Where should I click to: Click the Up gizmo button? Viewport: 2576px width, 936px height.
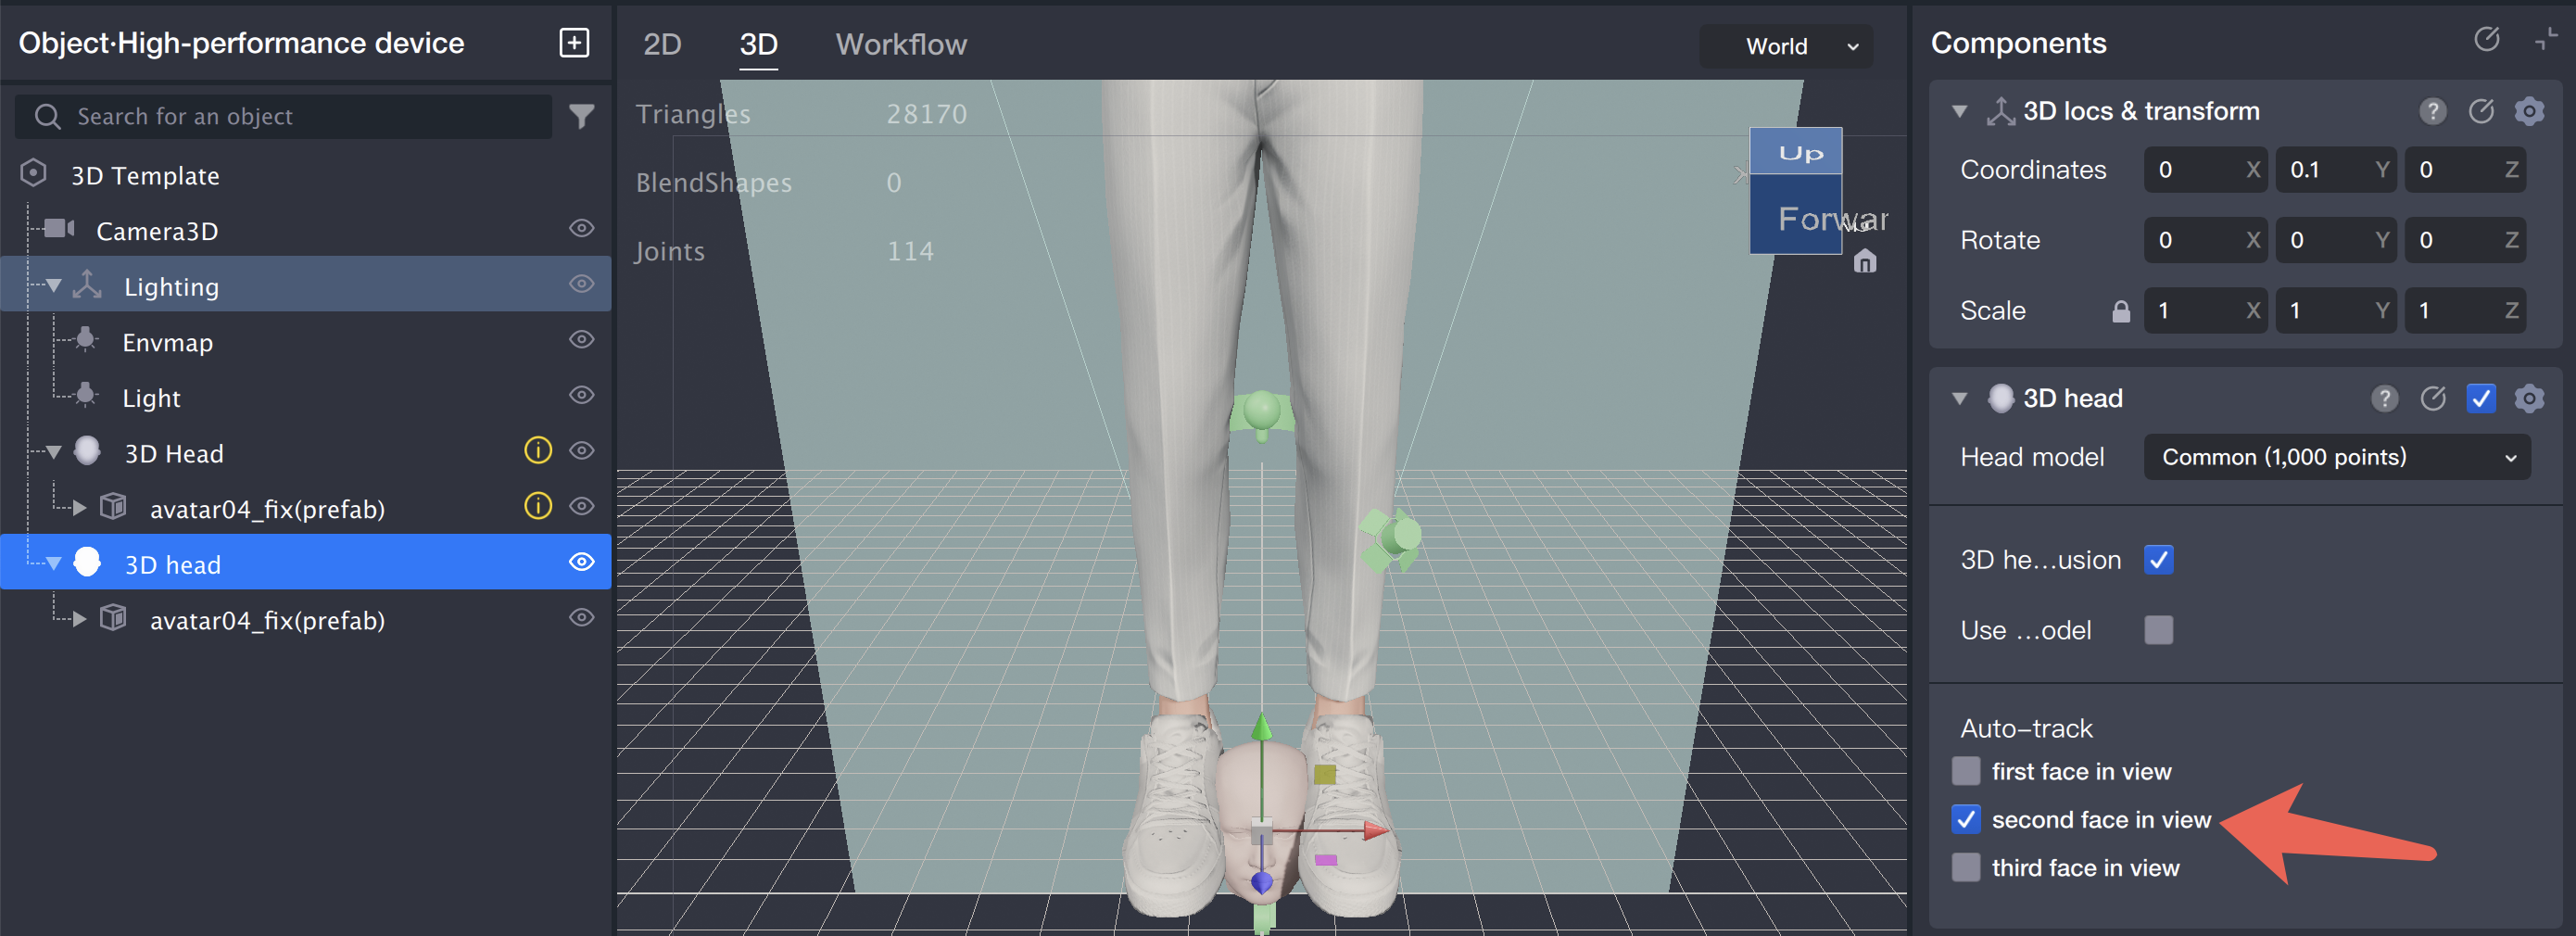click(1796, 152)
